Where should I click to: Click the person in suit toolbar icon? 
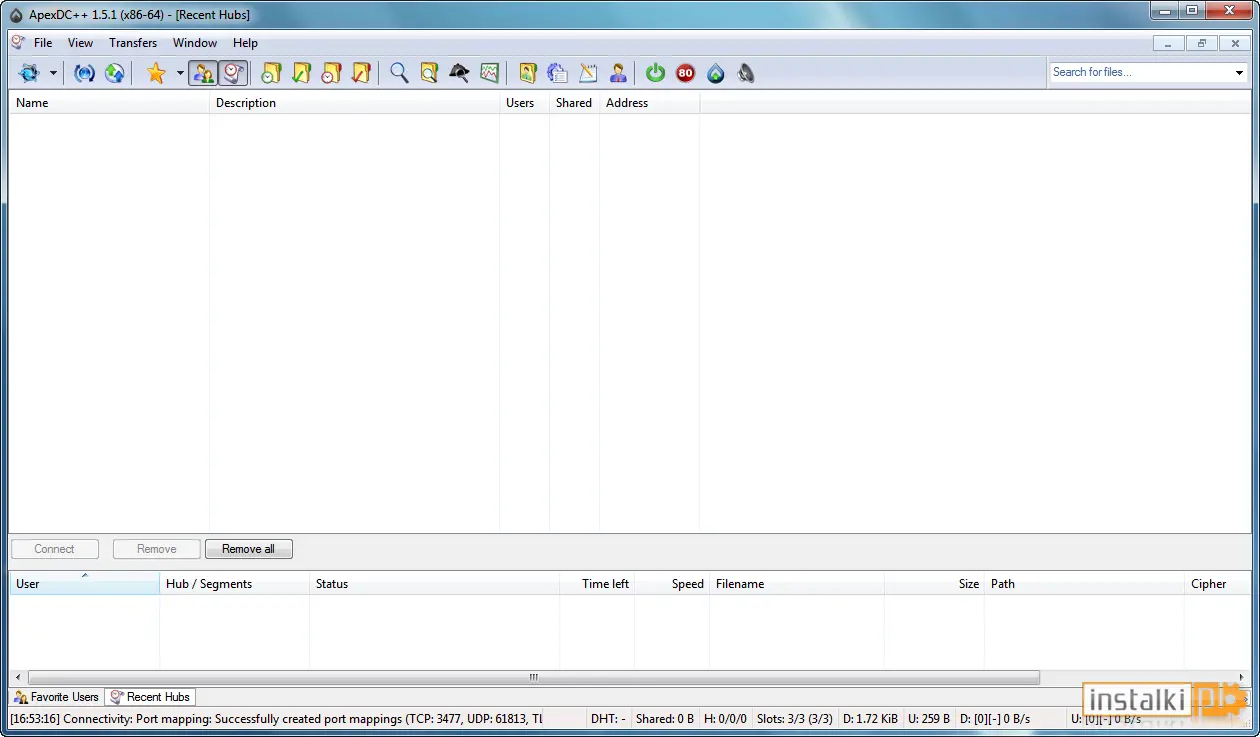(x=617, y=73)
